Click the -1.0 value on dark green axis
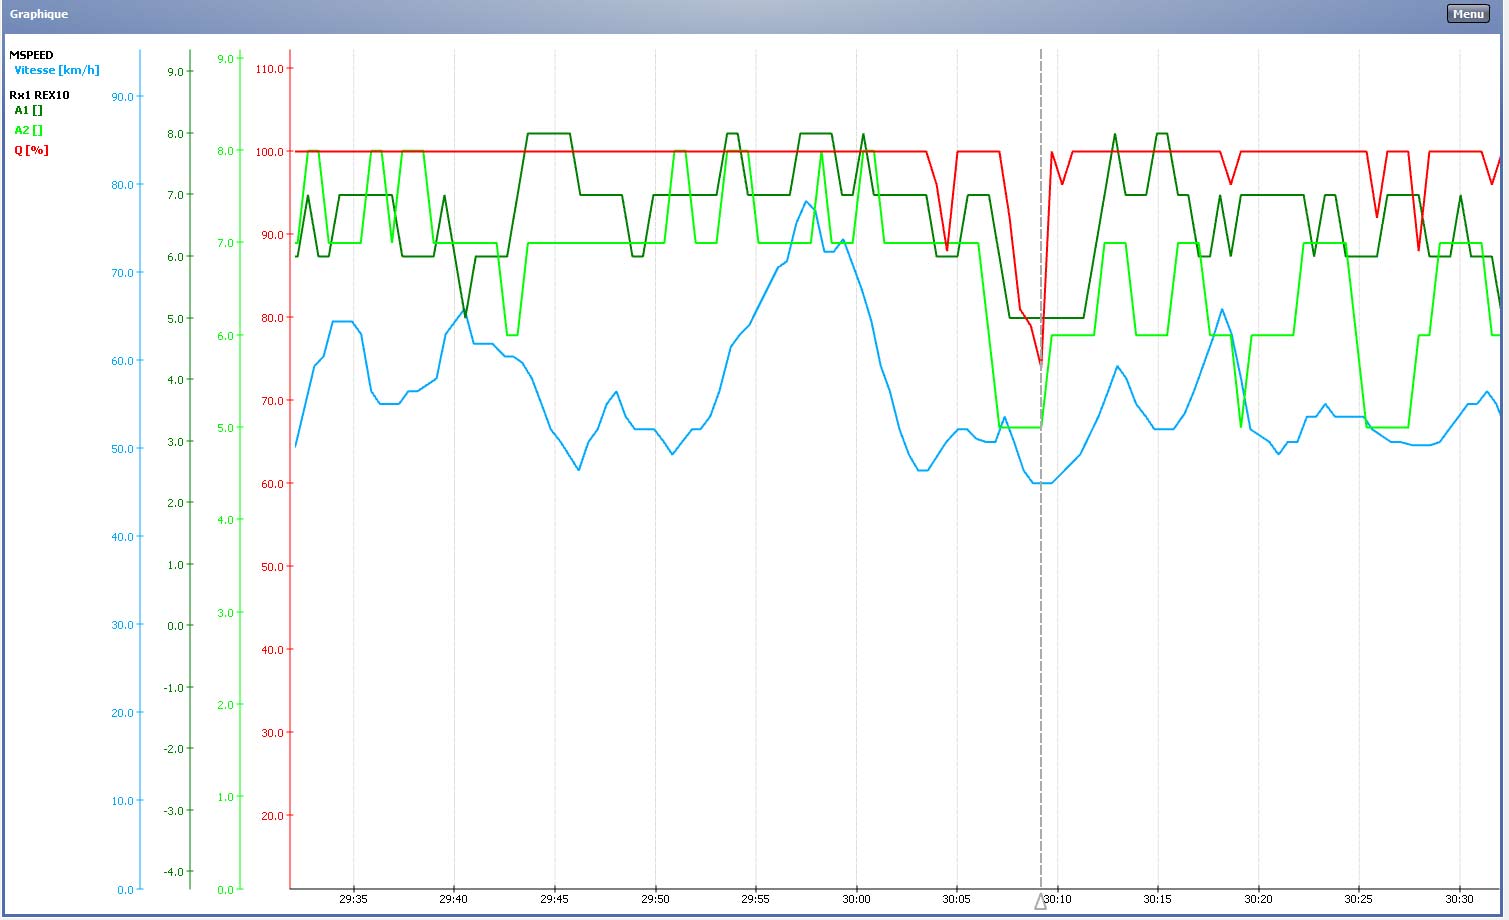The height and width of the screenshot is (920, 1509). point(174,688)
